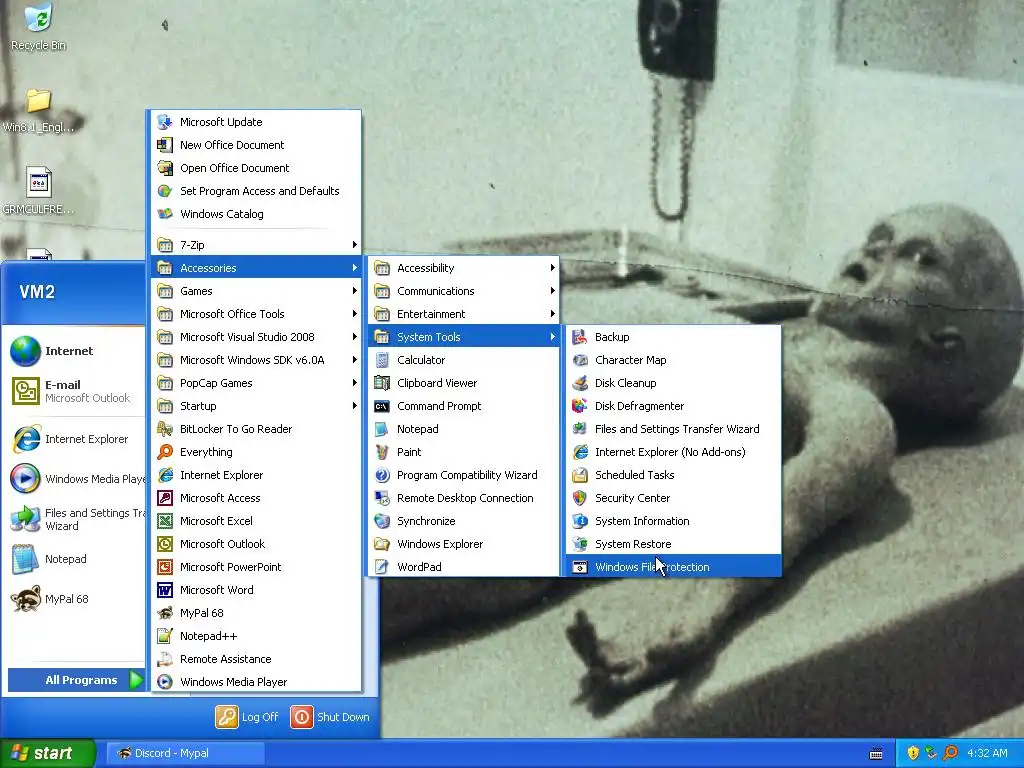Screen dimensions: 1024x768
Task: Launch System Restore icon
Action: click(580, 543)
